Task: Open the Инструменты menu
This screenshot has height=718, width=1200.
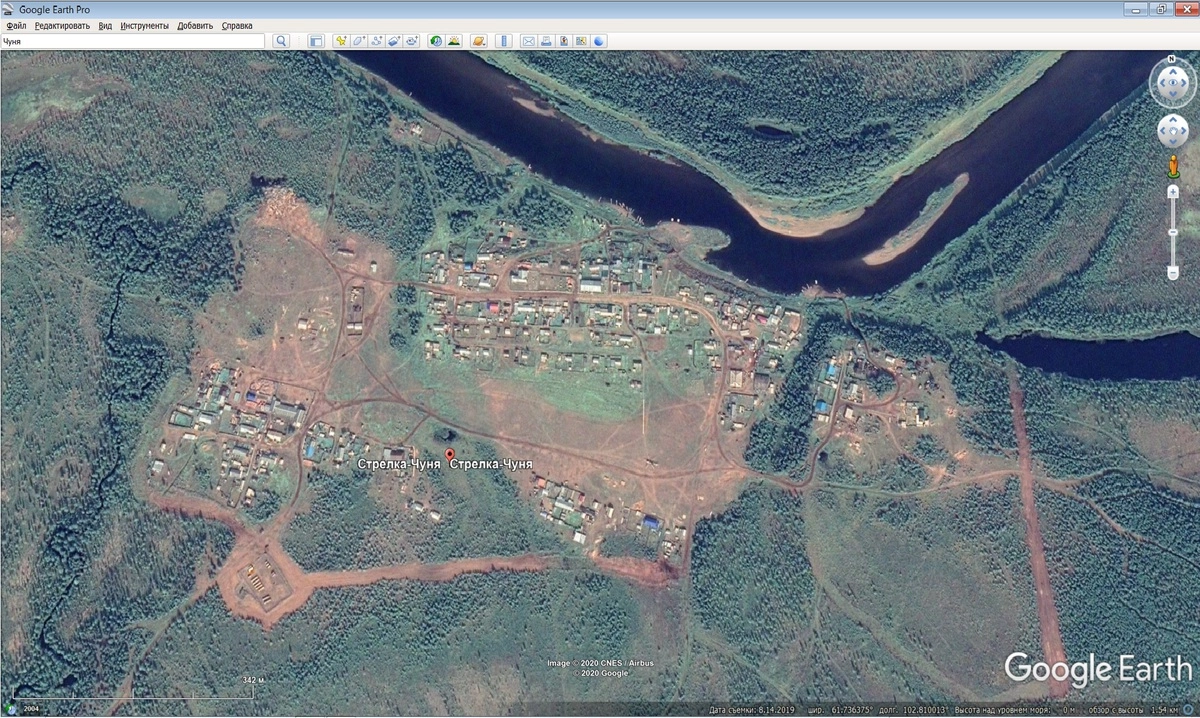Action: [144, 25]
